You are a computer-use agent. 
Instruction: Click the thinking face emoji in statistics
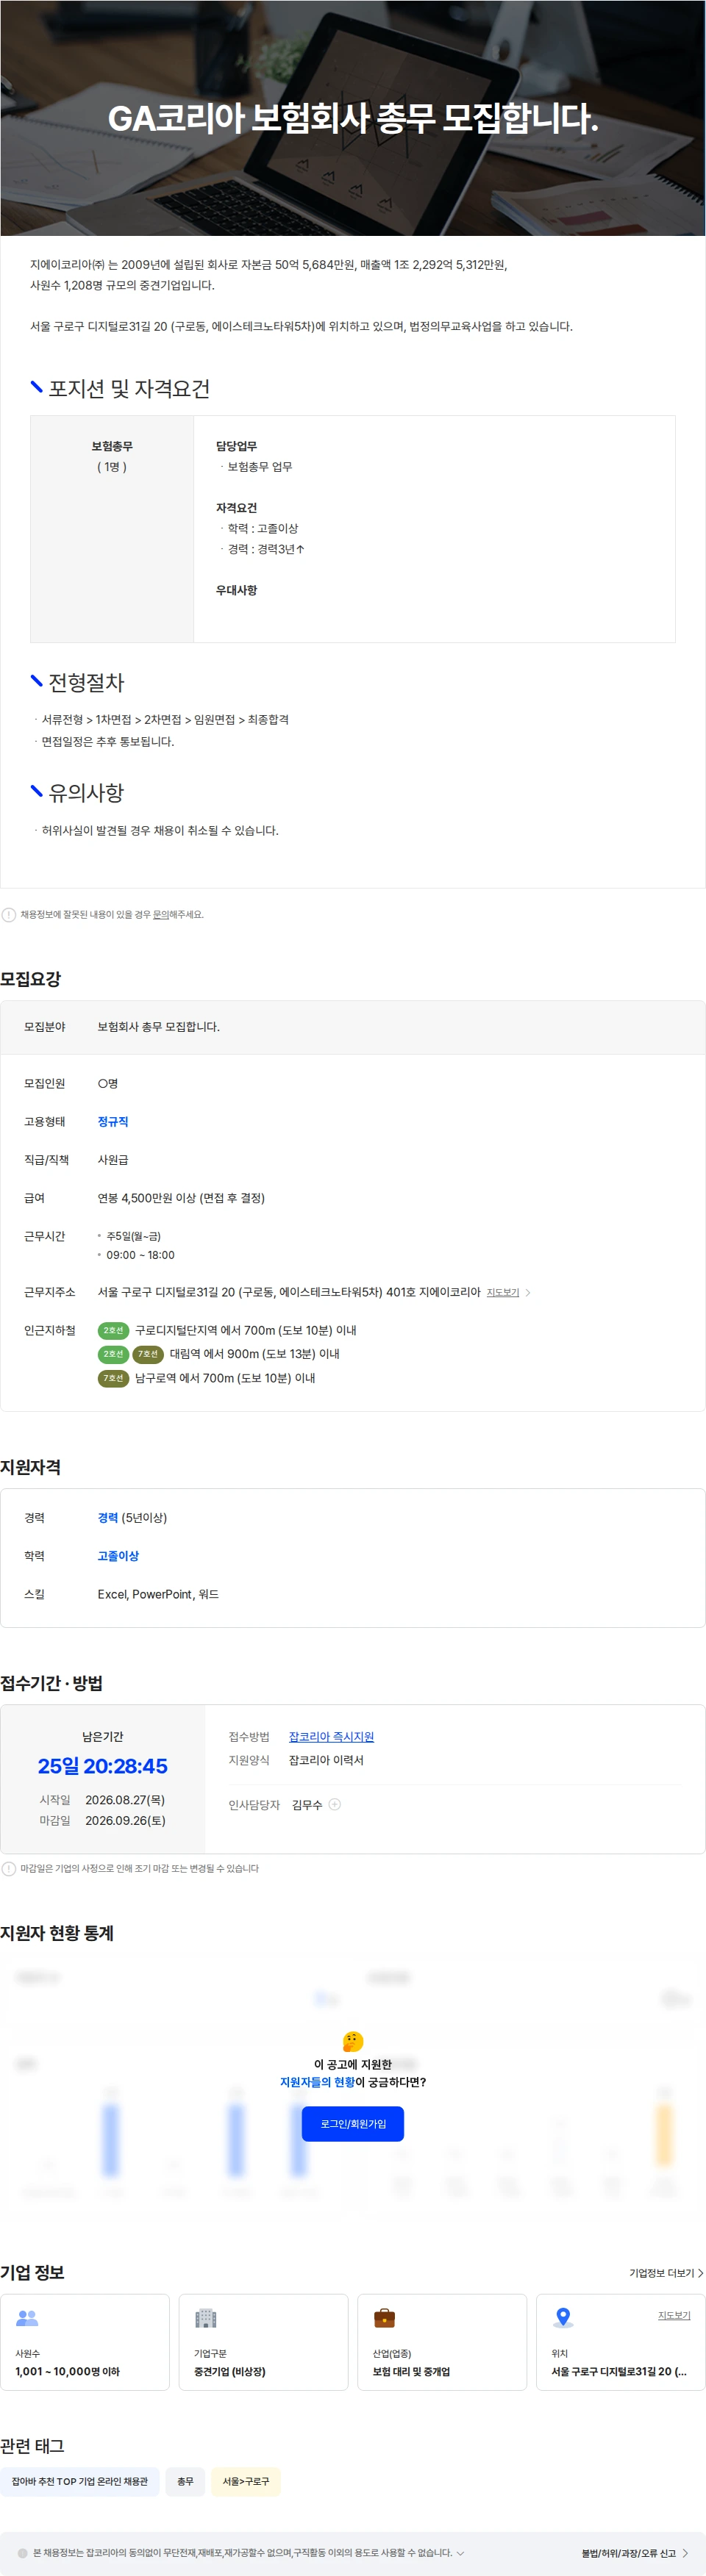coord(353,2041)
